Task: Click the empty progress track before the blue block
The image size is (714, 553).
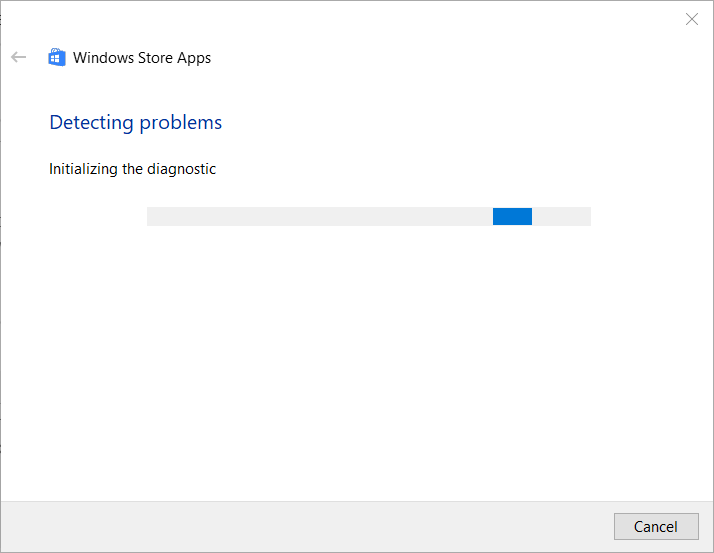Action: pos(320,216)
